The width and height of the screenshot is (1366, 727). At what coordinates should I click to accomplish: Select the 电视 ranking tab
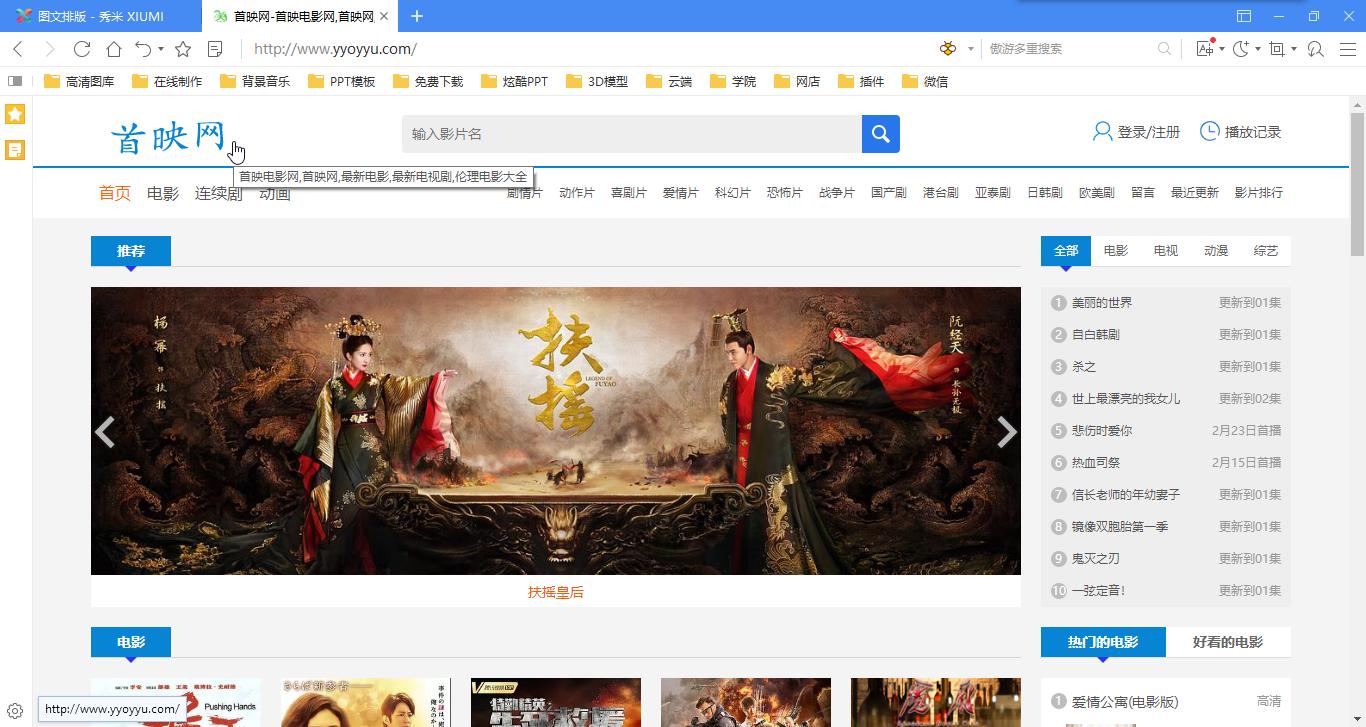coord(1166,251)
